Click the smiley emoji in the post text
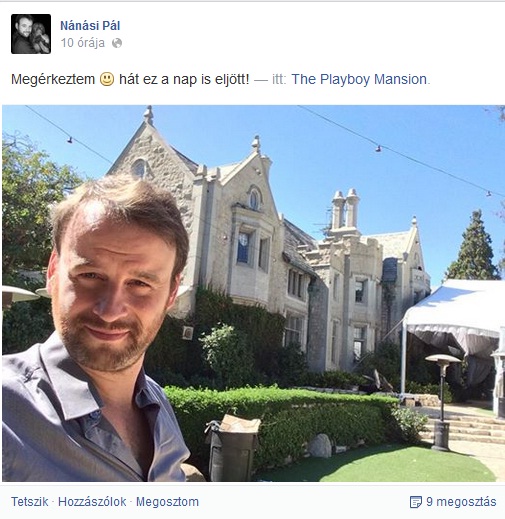The width and height of the screenshot is (505, 519). coord(107,79)
